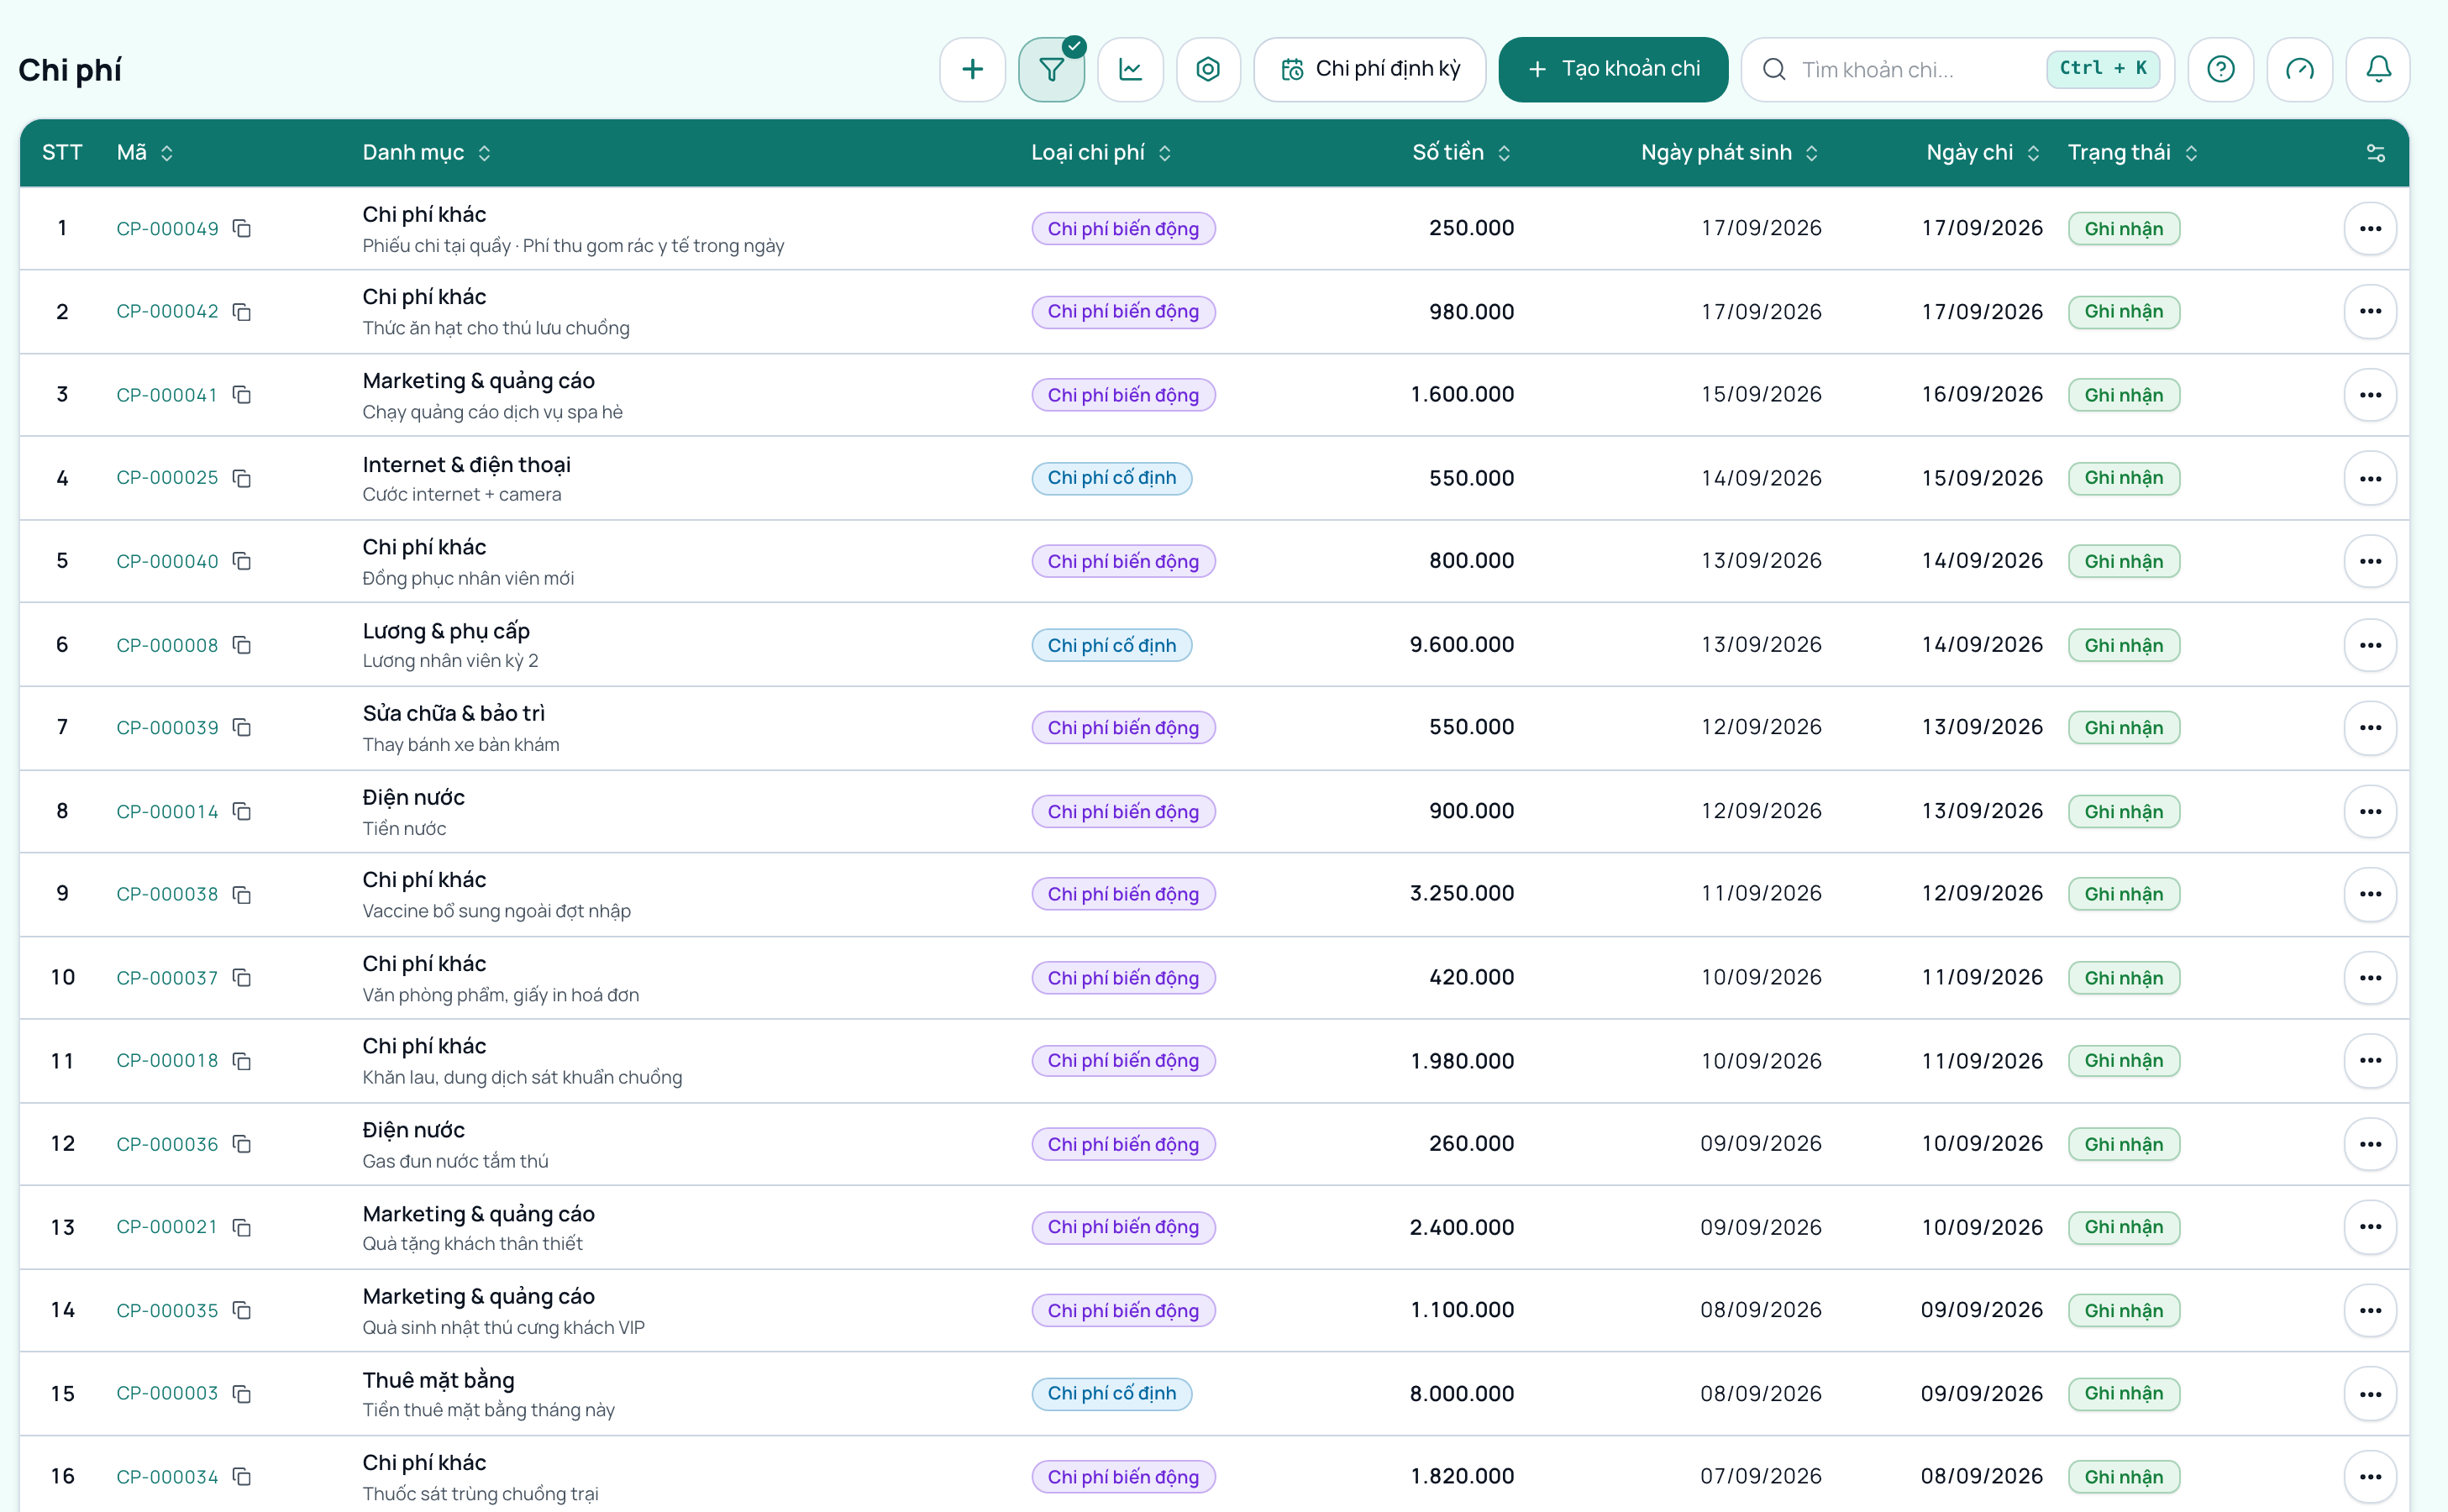This screenshot has height=1512, width=2448.
Task: Sort by Trạng thái column
Action: coord(2133,153)
